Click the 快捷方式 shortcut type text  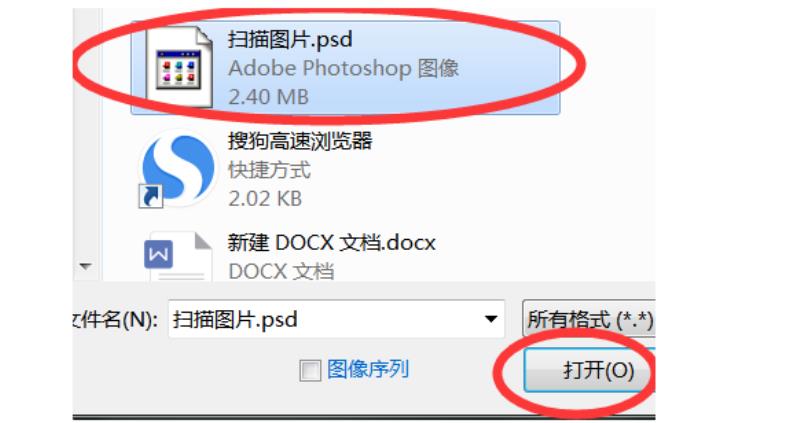[269, 170]
